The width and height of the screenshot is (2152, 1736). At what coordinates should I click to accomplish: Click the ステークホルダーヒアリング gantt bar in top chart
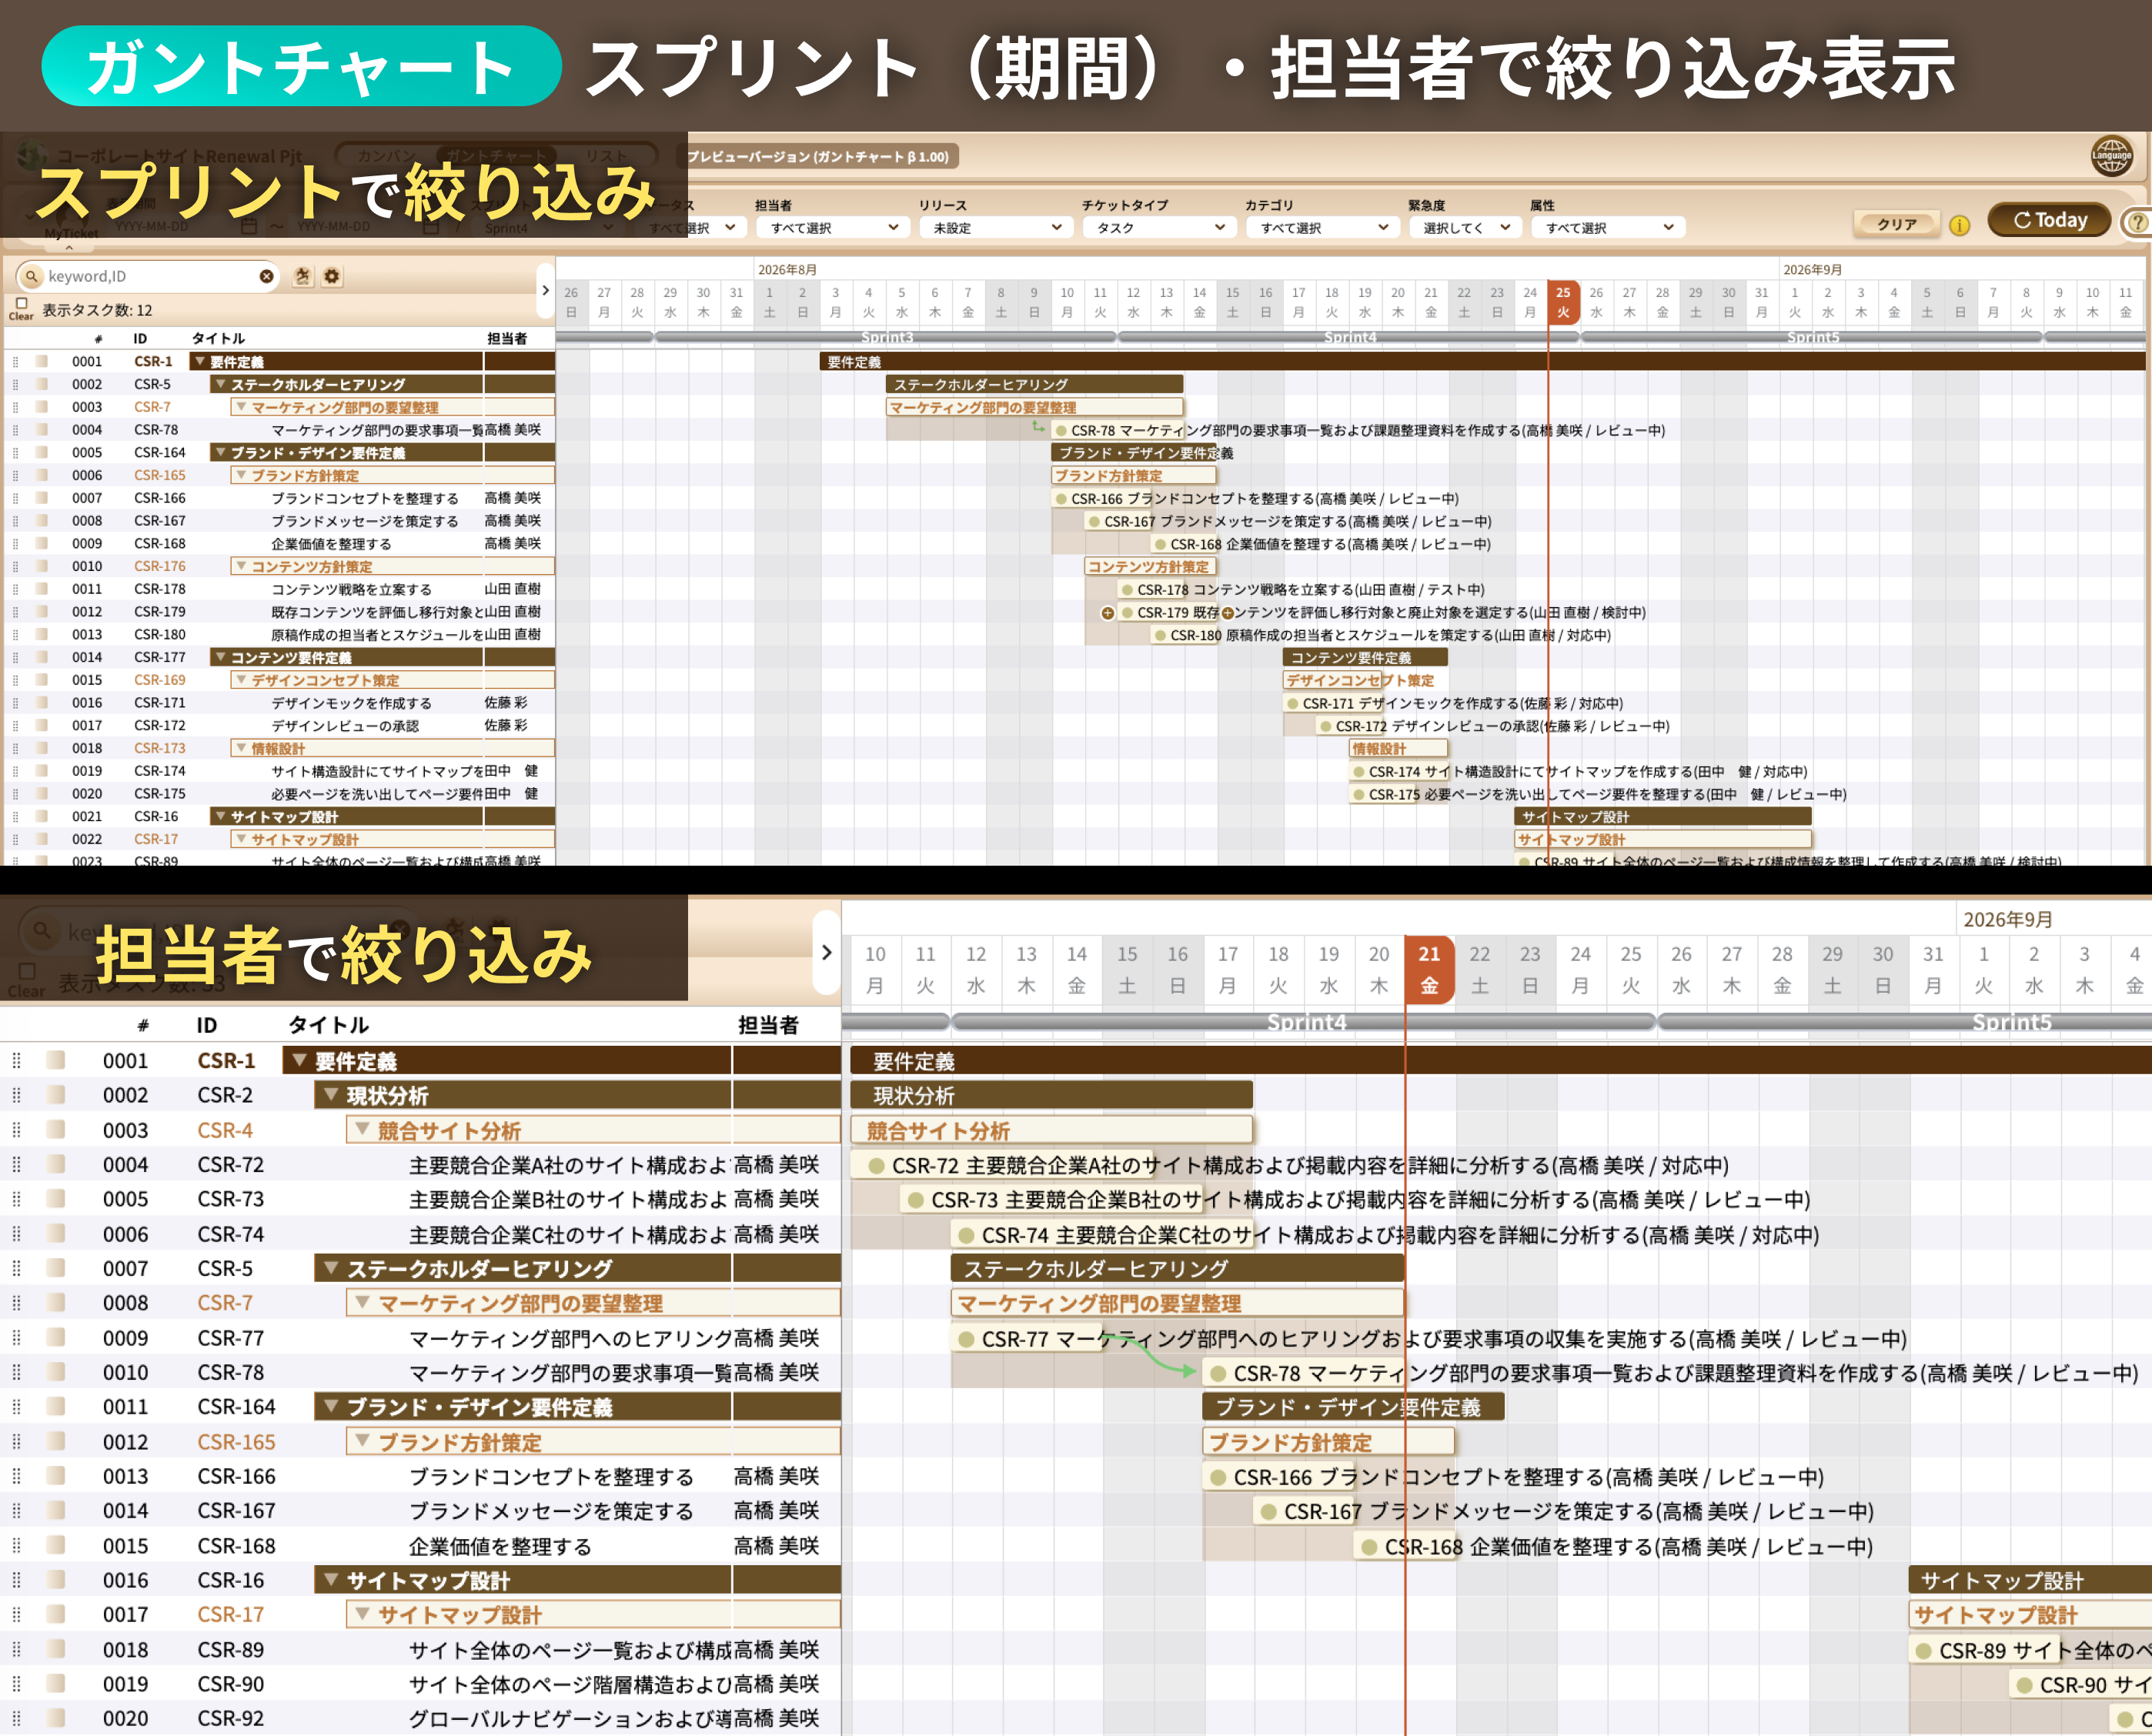pos(1034,384)
